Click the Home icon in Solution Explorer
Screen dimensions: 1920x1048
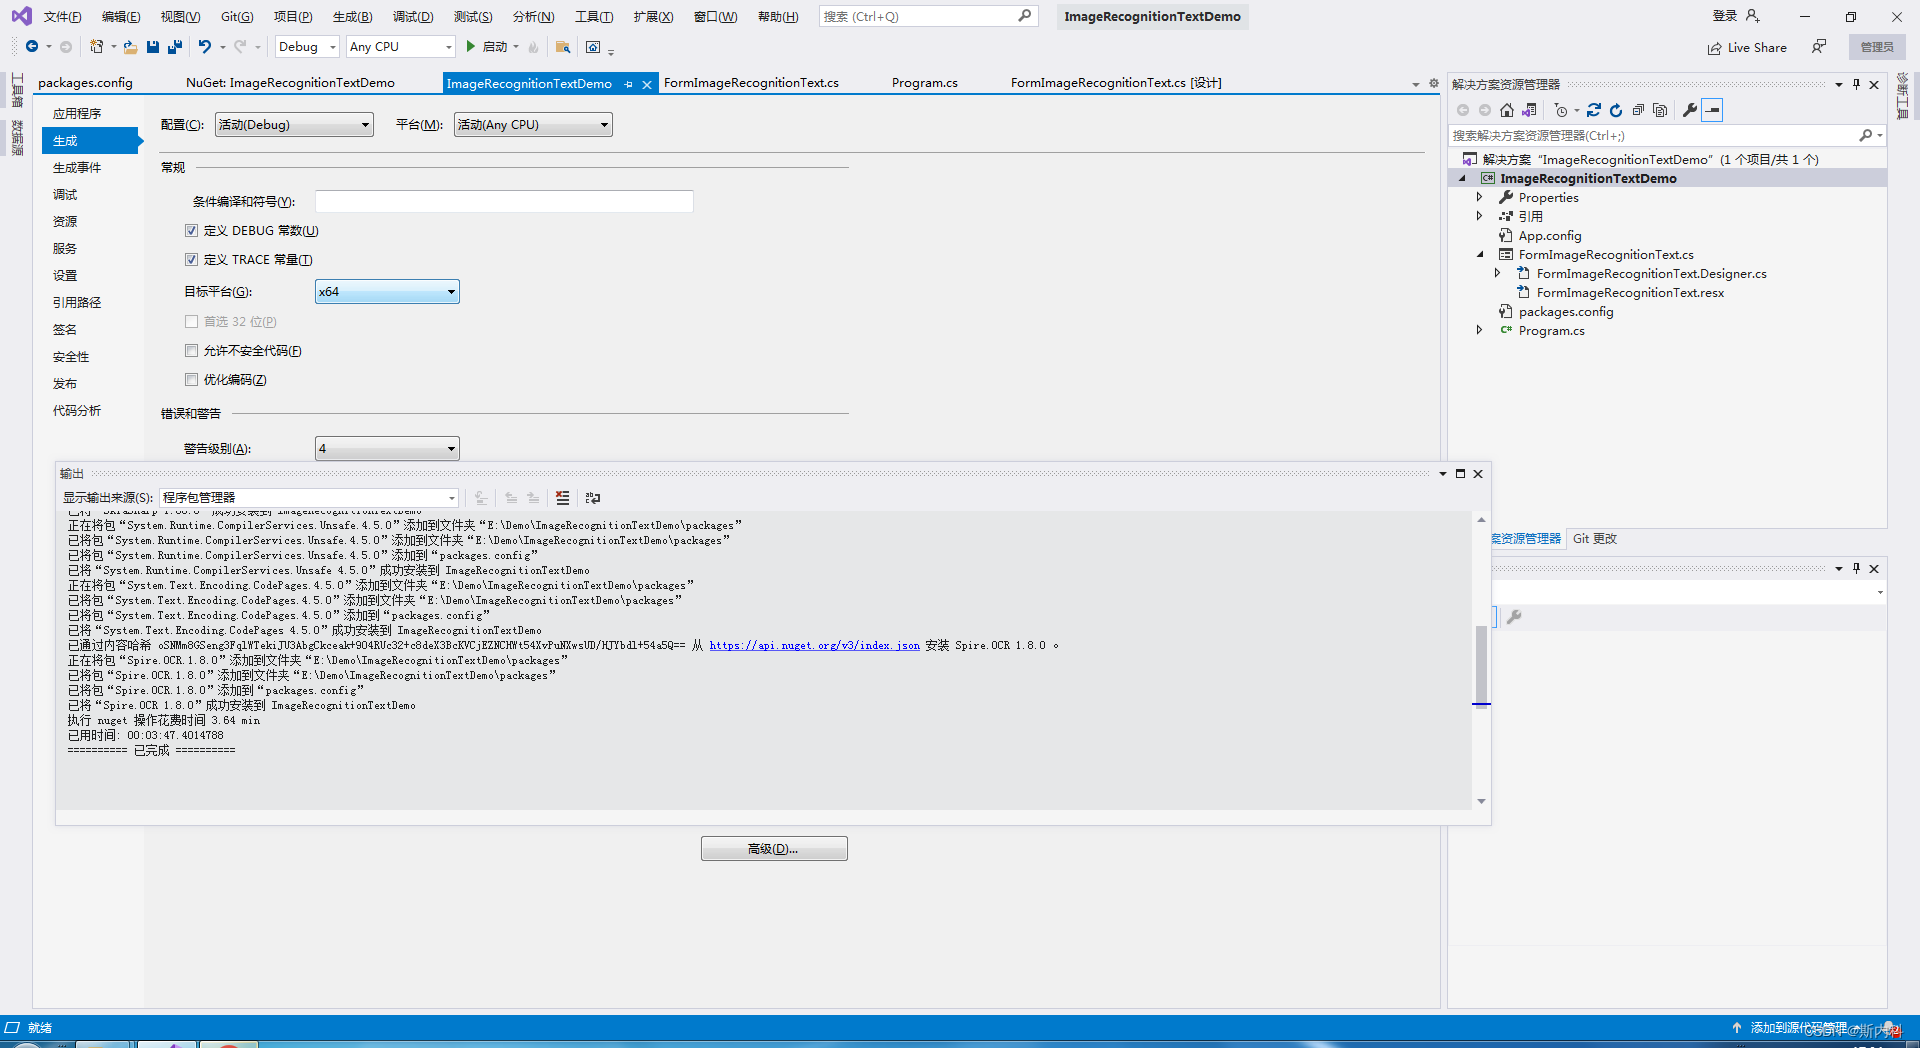pos(1507,110)
